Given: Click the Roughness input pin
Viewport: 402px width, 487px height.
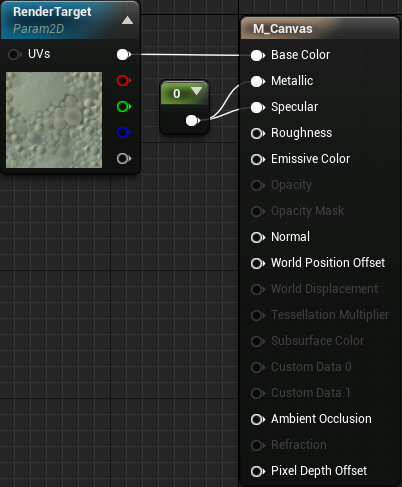Looking at the screenshot, I should 258,133.
